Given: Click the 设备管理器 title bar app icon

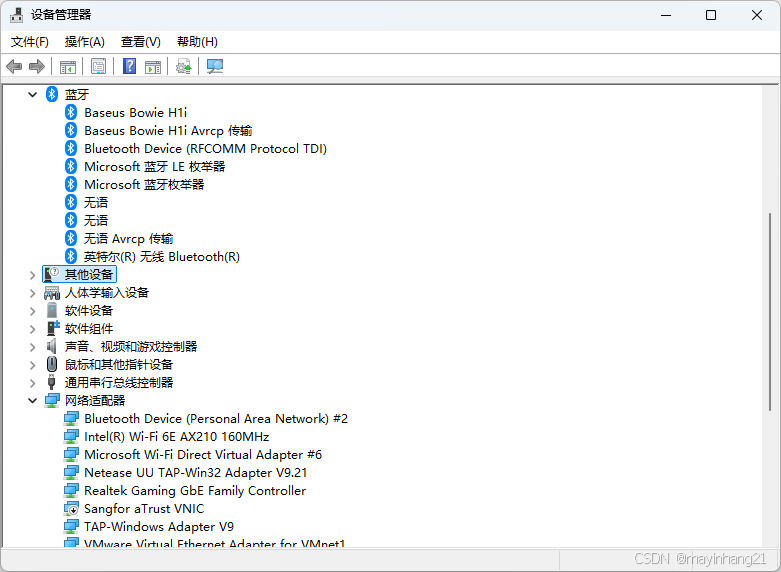Looking at the screenshot, I should 16,15.
